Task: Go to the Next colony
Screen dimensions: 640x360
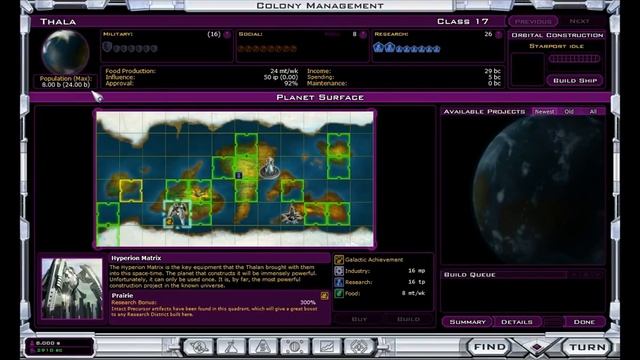Action: point(579,21)
